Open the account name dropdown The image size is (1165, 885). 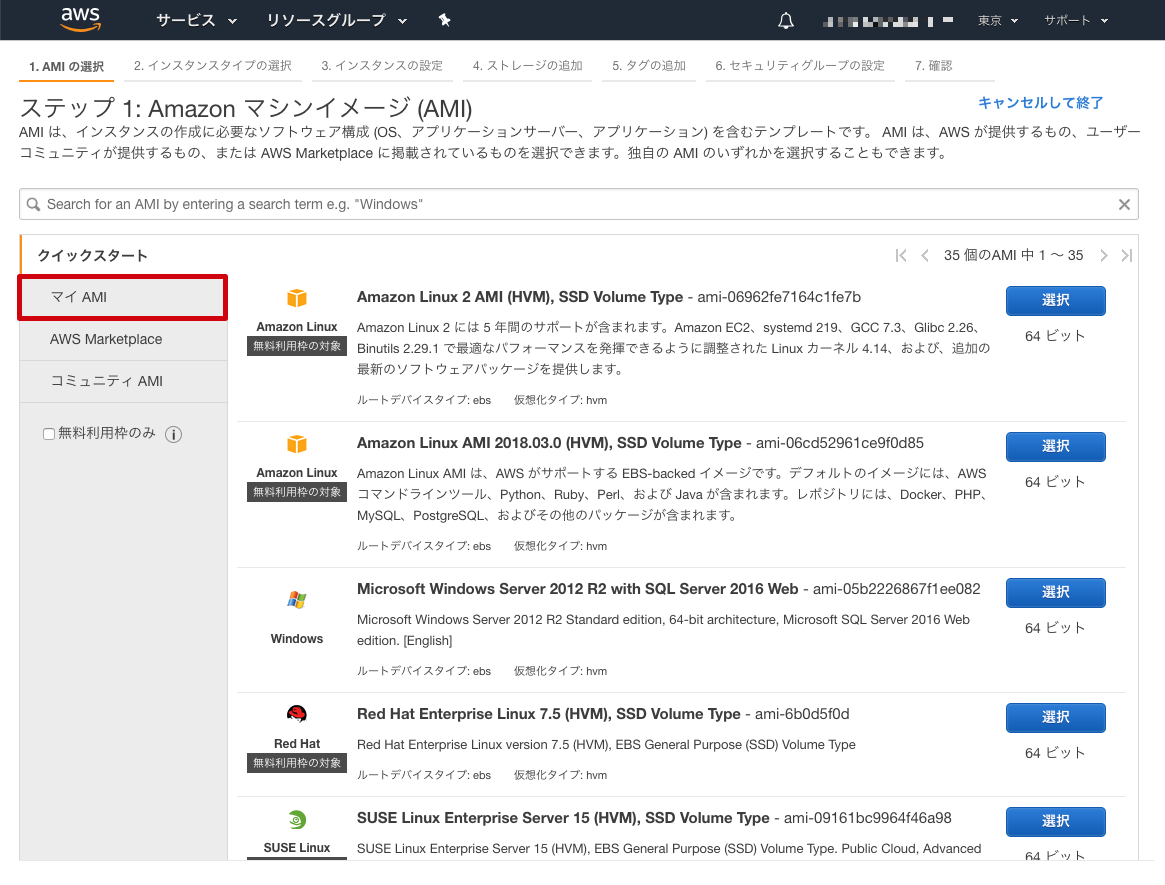pos(888,22)
